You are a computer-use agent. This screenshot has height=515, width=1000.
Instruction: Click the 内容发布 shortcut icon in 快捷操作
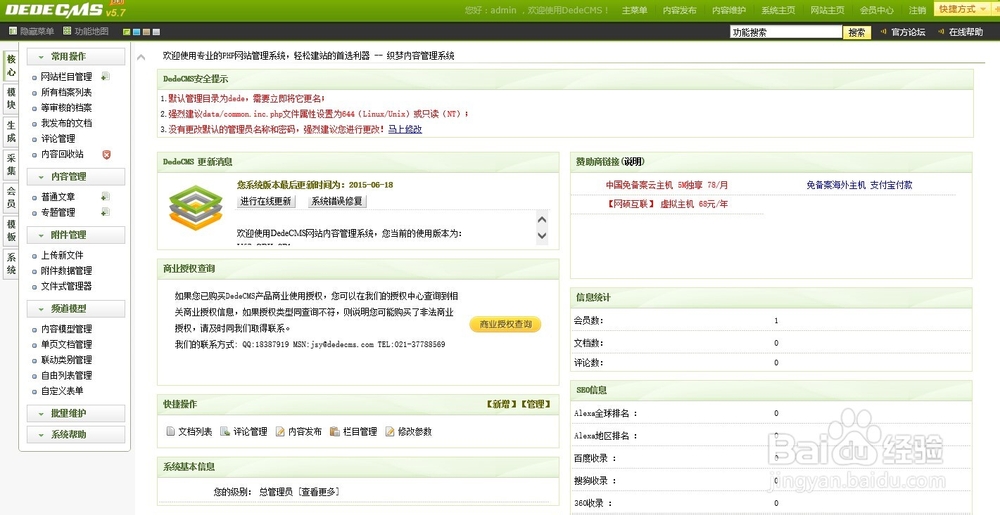click(280, 432)
